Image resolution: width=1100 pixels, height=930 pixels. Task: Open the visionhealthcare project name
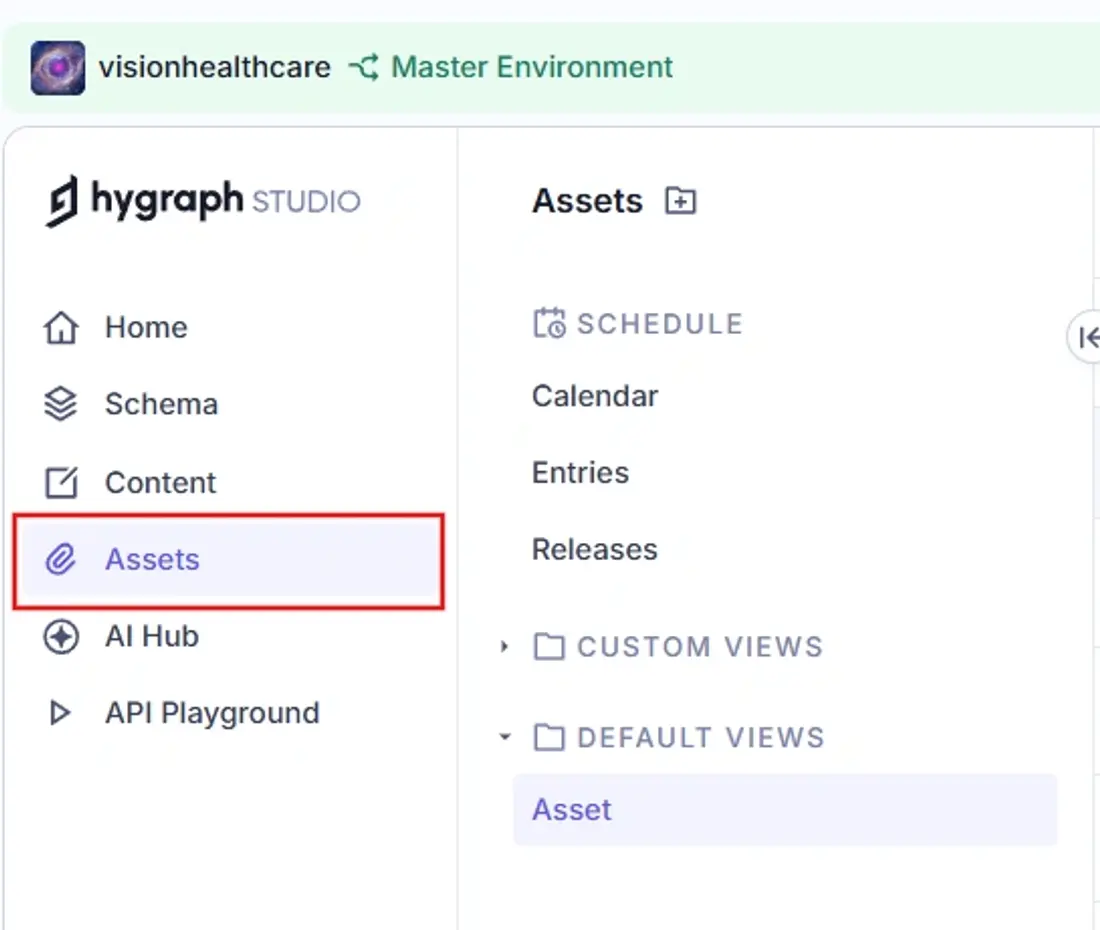[x=214, y=67]
